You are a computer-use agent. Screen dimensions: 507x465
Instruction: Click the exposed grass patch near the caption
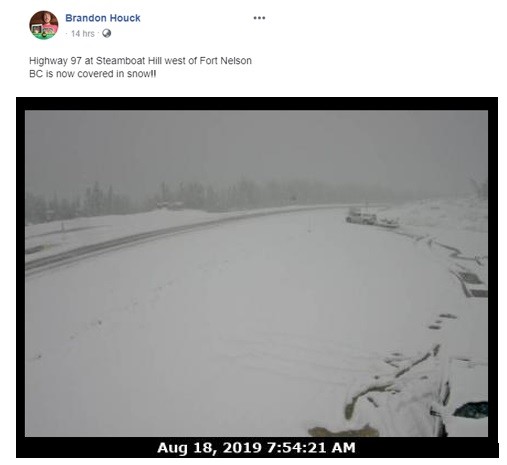coord(343,431)
